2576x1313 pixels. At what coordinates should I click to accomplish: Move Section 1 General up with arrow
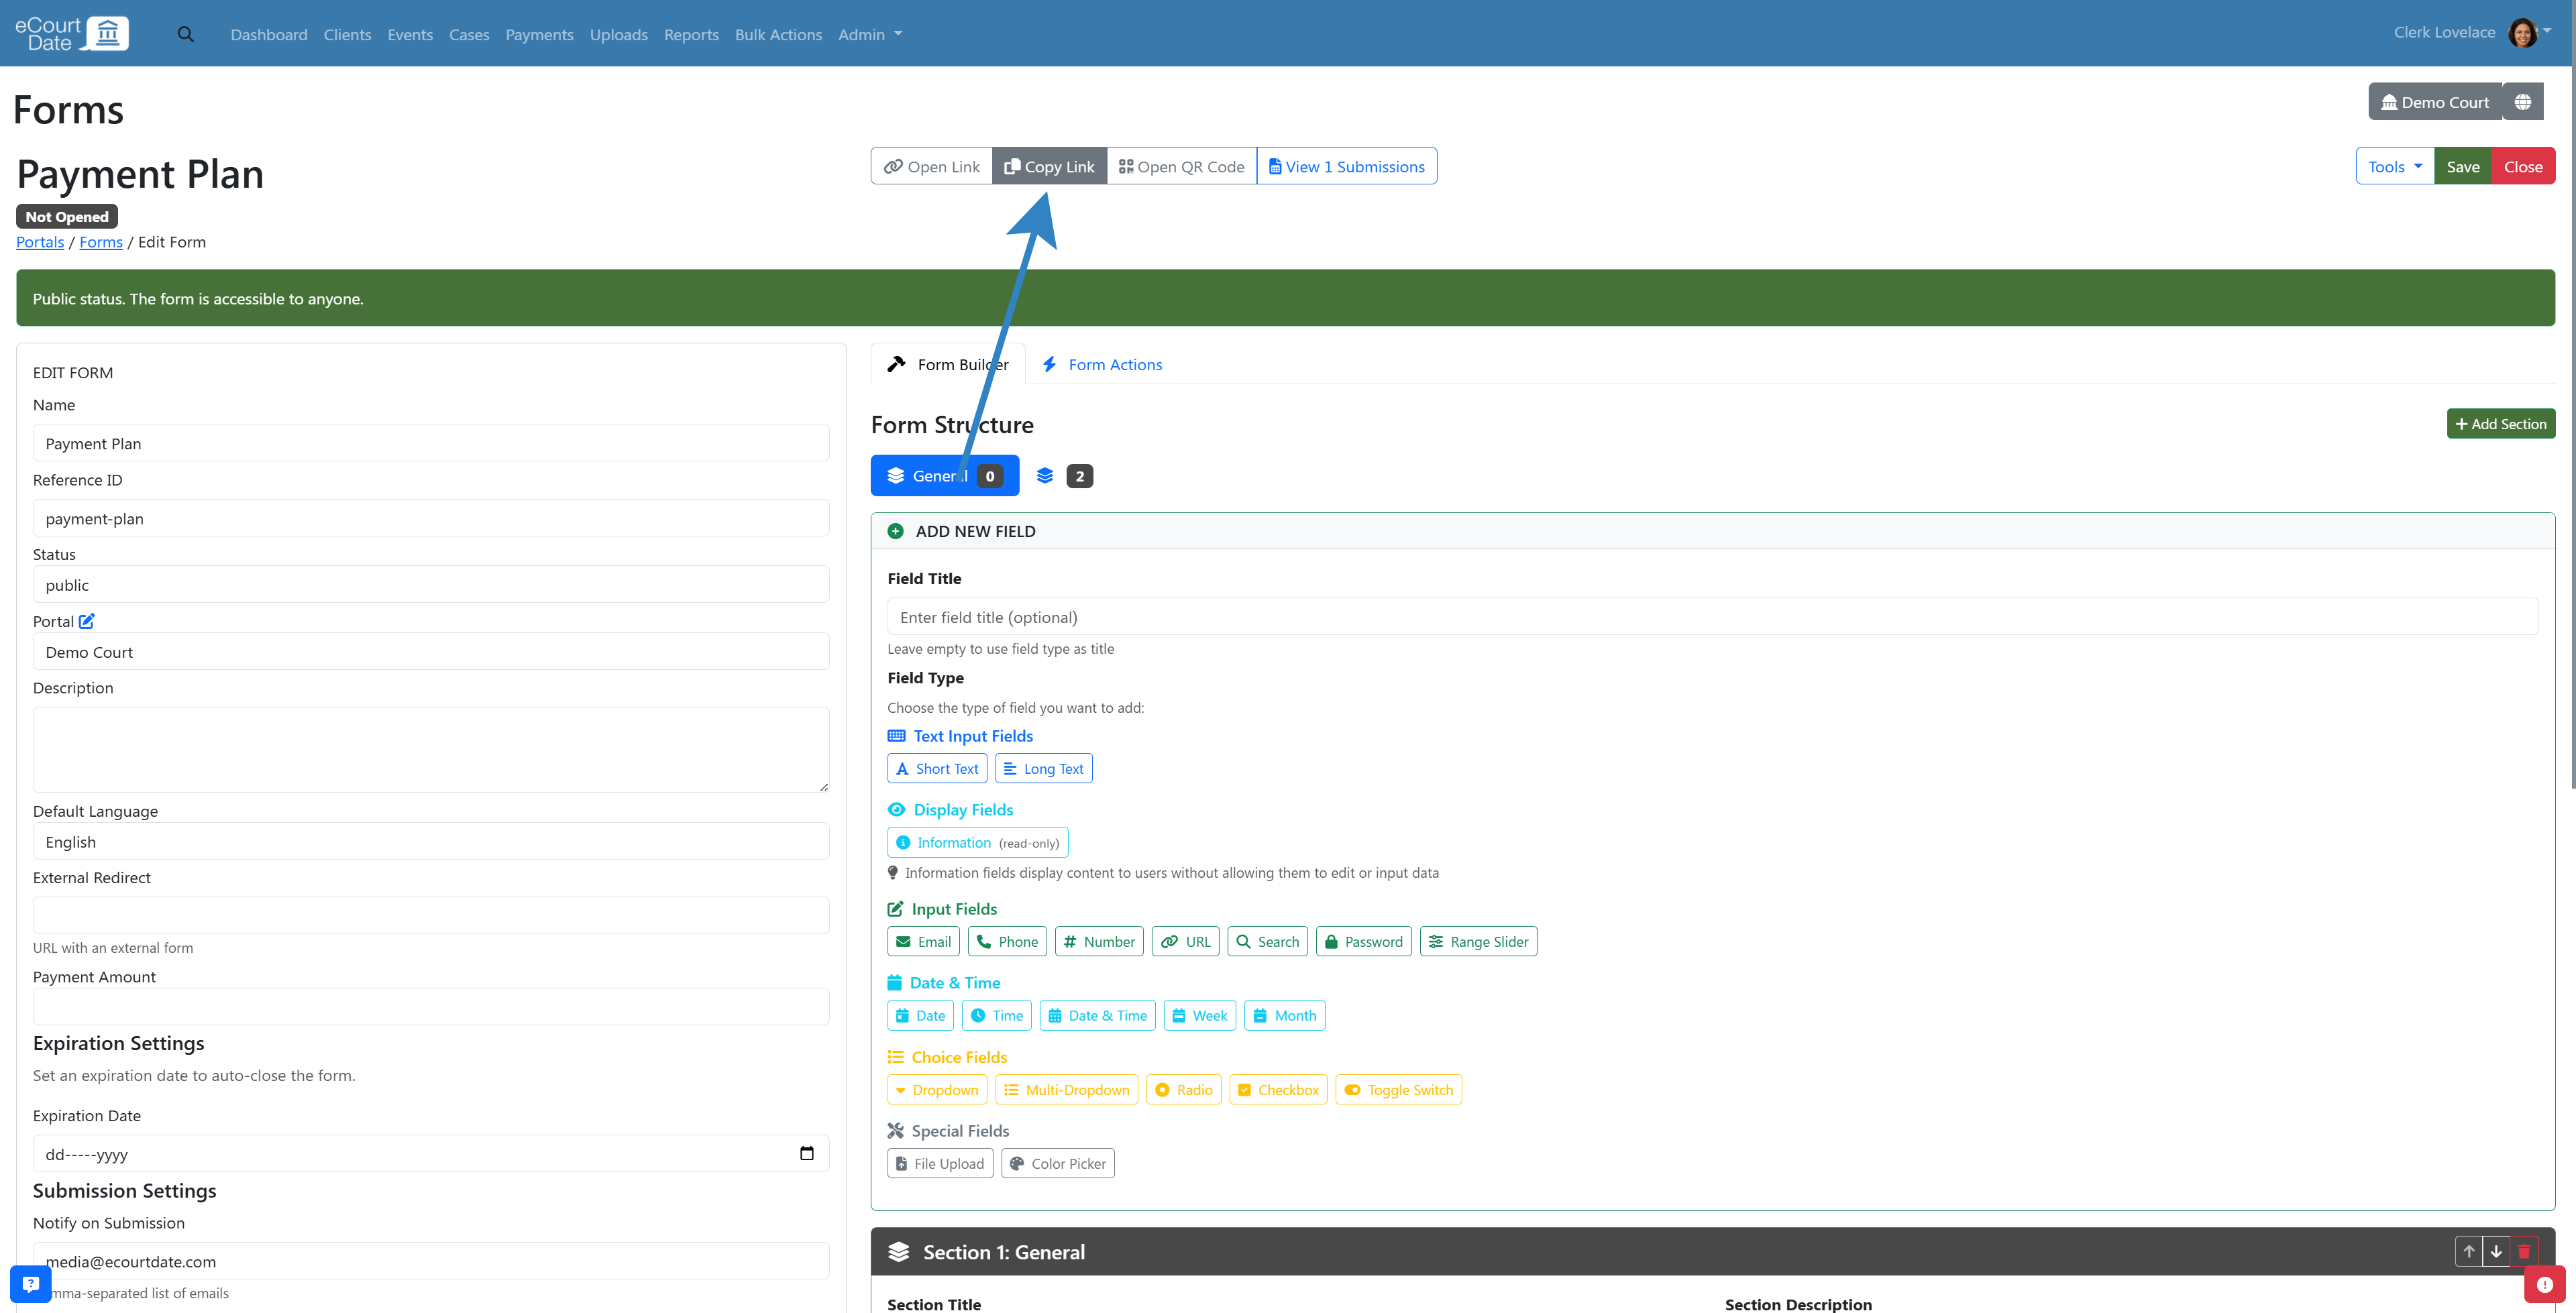[2469, 1251]
